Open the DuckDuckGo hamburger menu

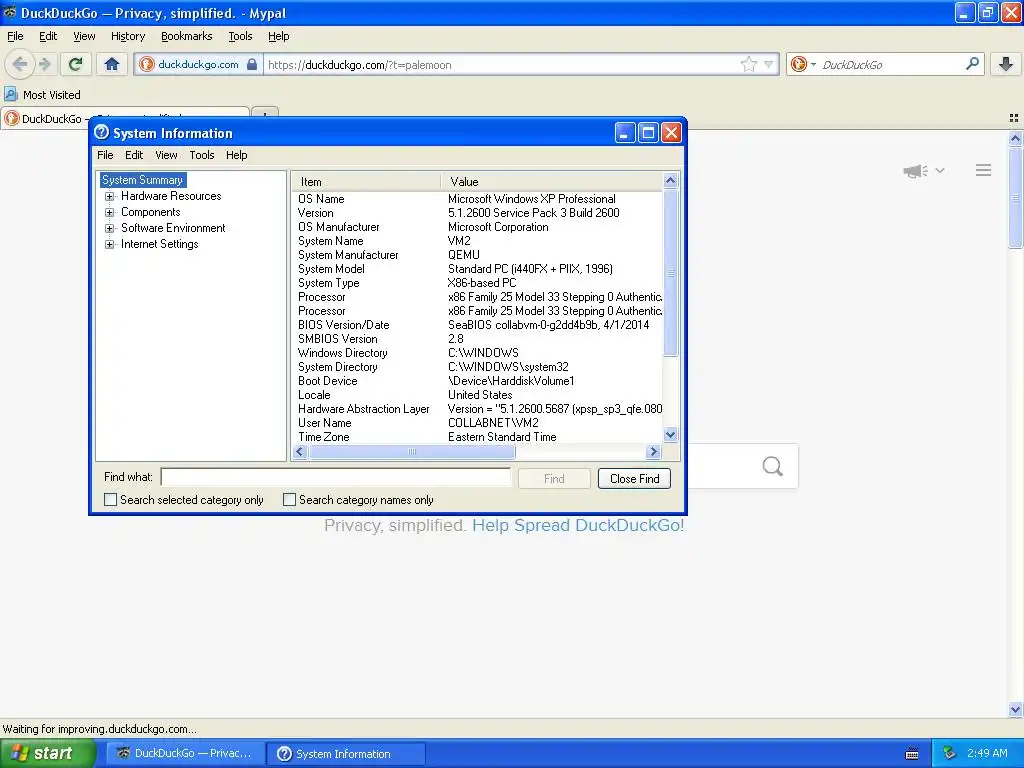pyautogui.click(x=984, y=170)
